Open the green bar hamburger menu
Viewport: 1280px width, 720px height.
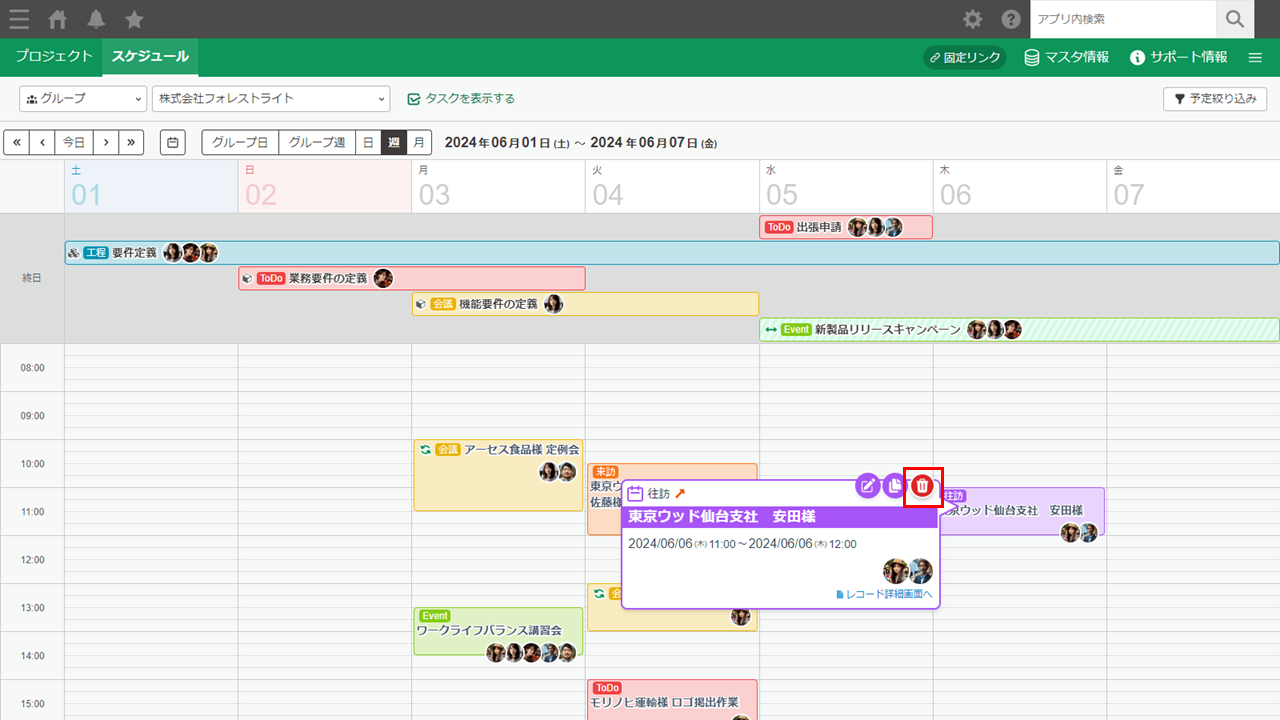pyautogui.click(x=1255, y=57)
